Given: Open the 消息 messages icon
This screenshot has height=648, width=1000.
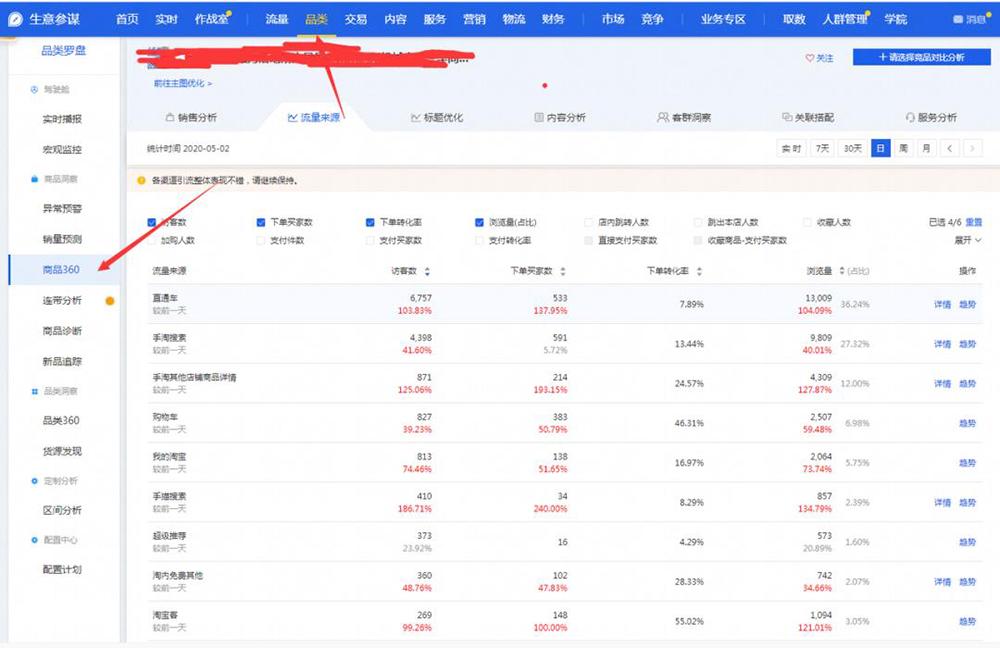Looking at the screenshot, I should [x=959, y=20].
